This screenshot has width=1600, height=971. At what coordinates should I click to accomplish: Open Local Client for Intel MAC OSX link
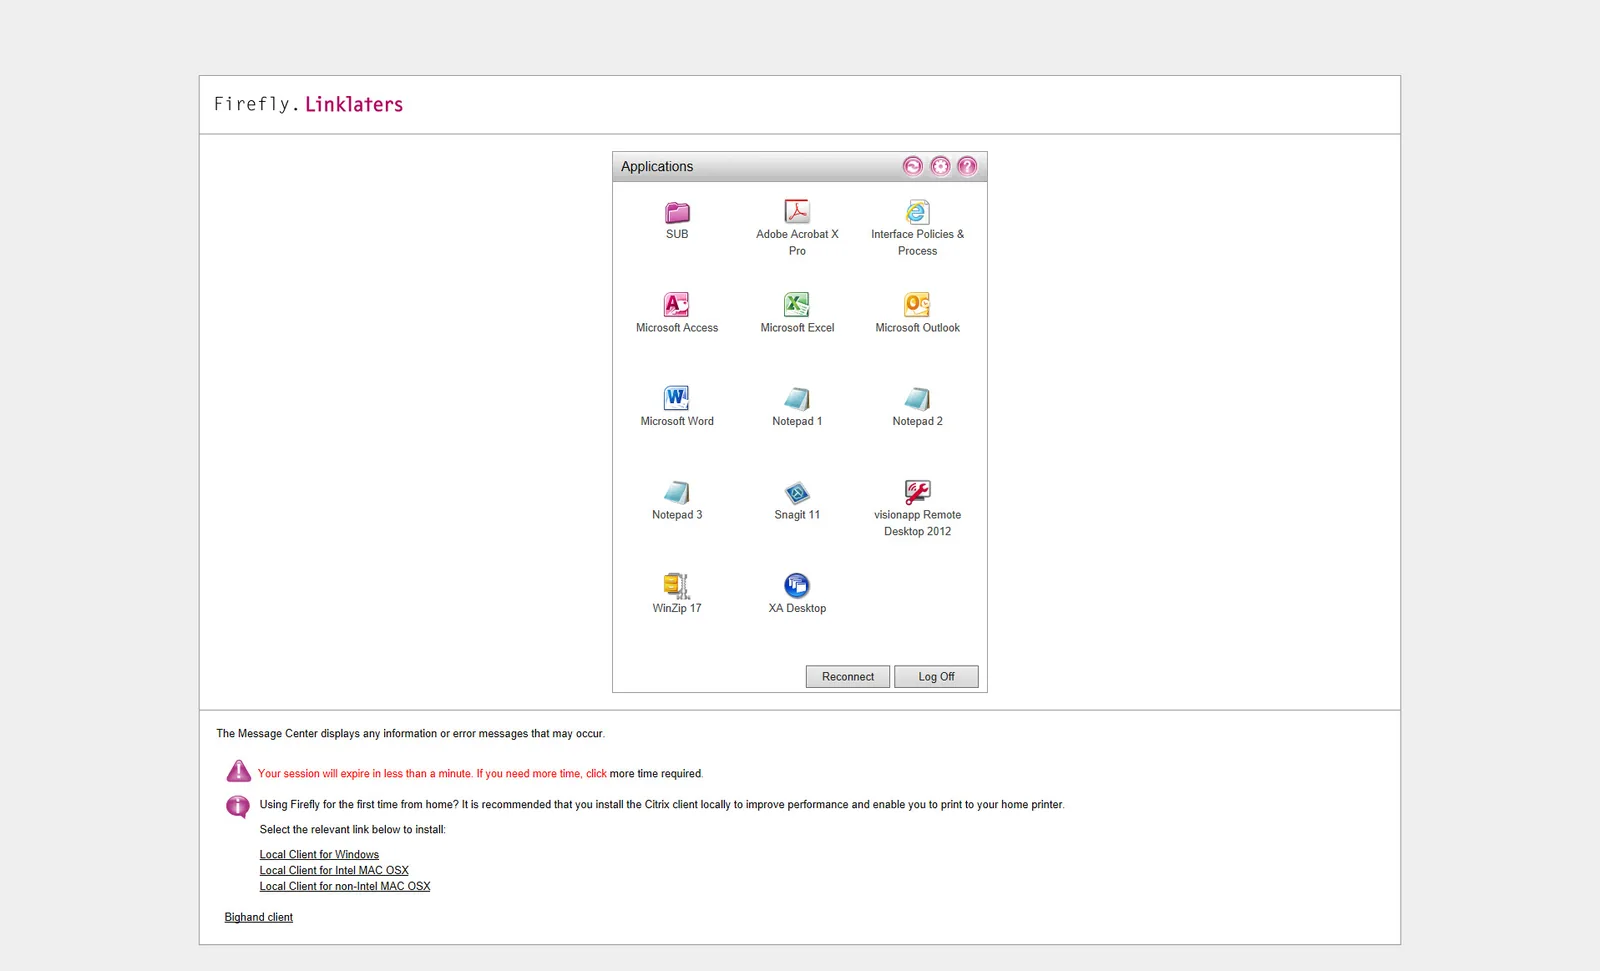(x=334, y=871)
